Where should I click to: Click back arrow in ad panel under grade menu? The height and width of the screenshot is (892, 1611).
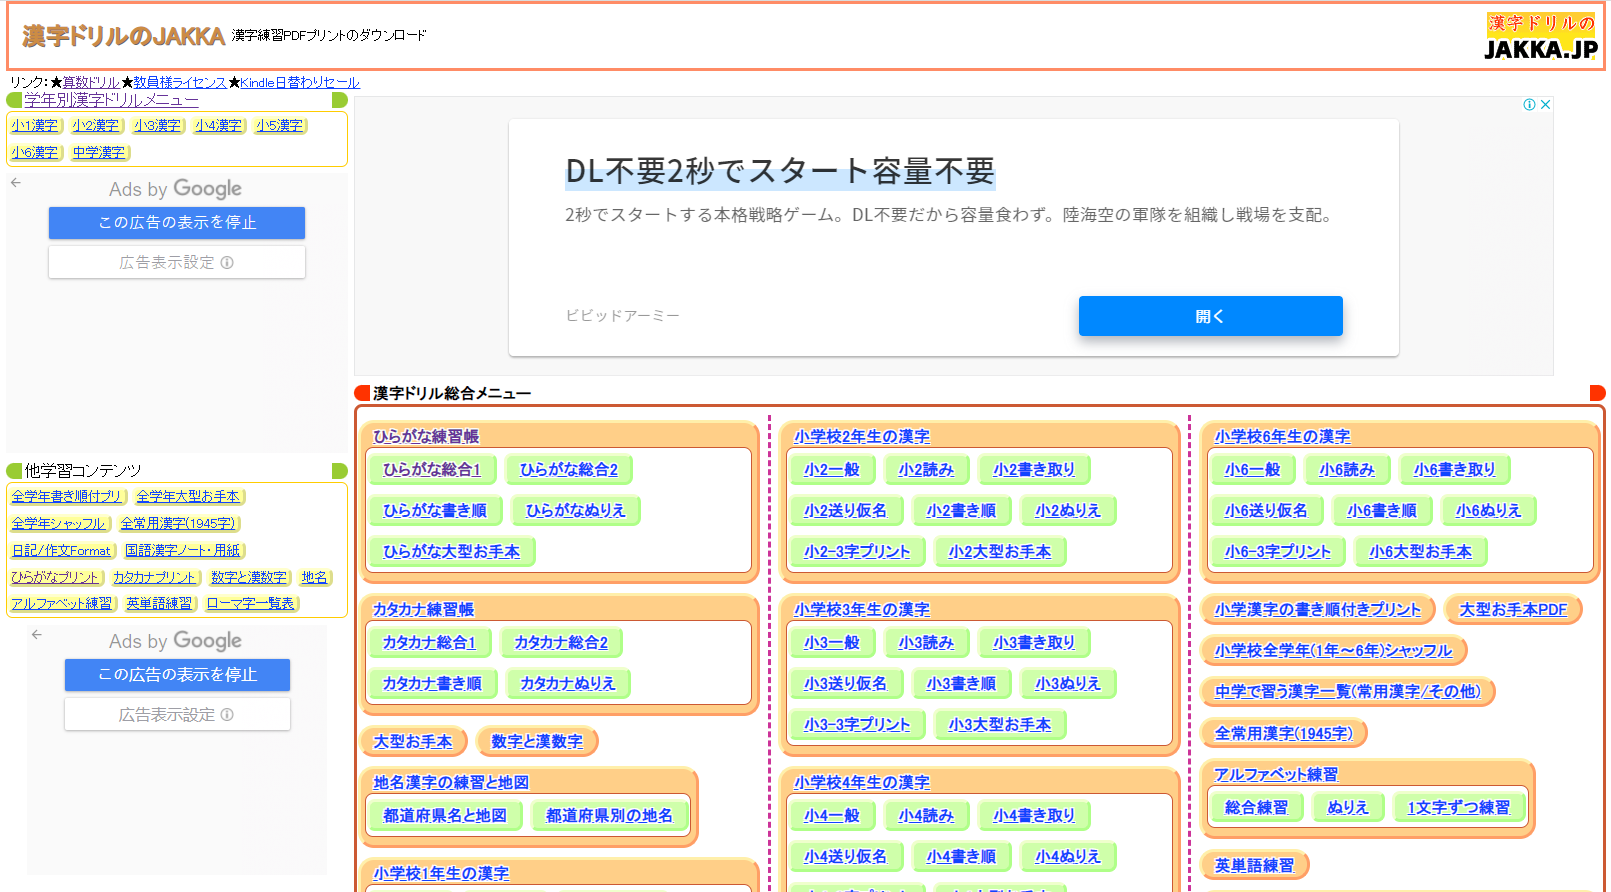pyautogui.click(x=16, y=183)
